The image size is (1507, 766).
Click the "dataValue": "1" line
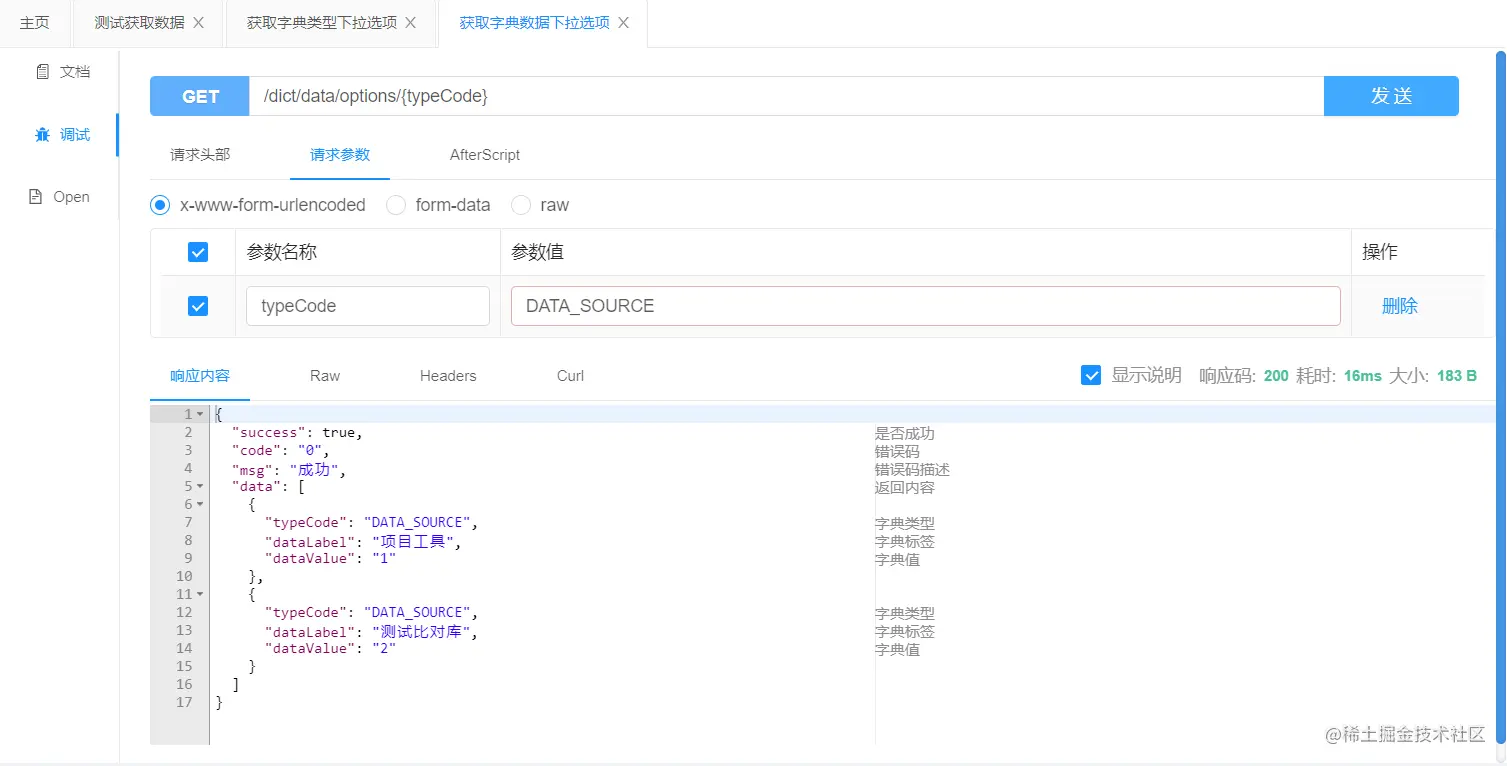[x=331, y=558]
